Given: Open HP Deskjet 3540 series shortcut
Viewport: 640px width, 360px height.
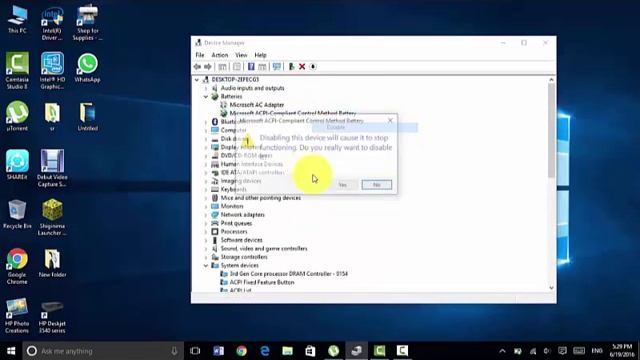Looking at the screenshot, I should coord(52,318).
